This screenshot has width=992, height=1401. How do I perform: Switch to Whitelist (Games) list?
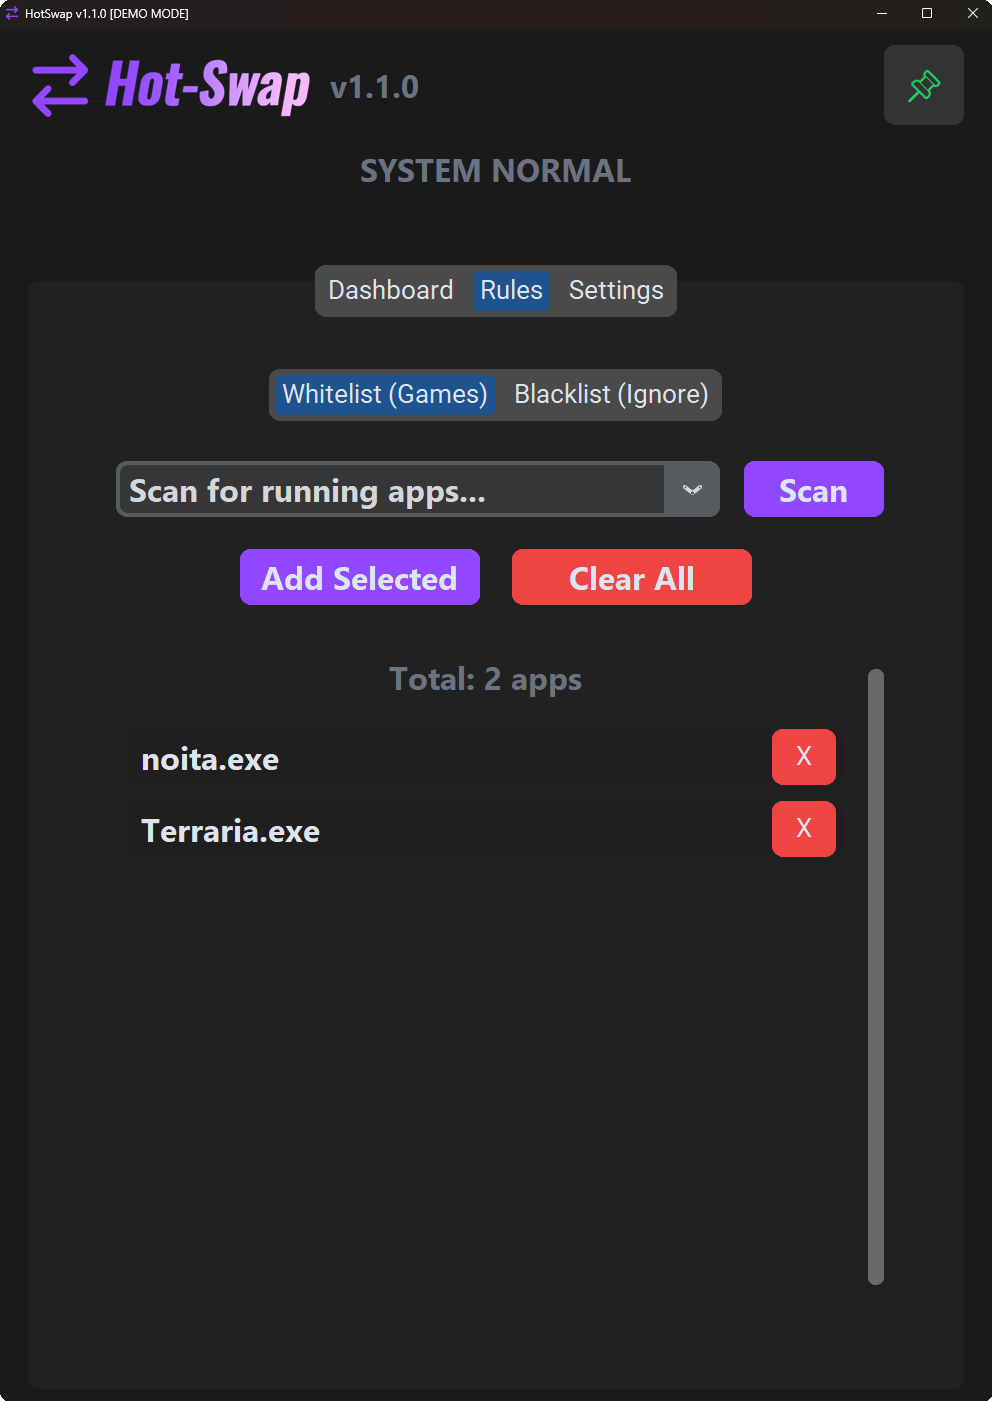(x=385, y=395)
